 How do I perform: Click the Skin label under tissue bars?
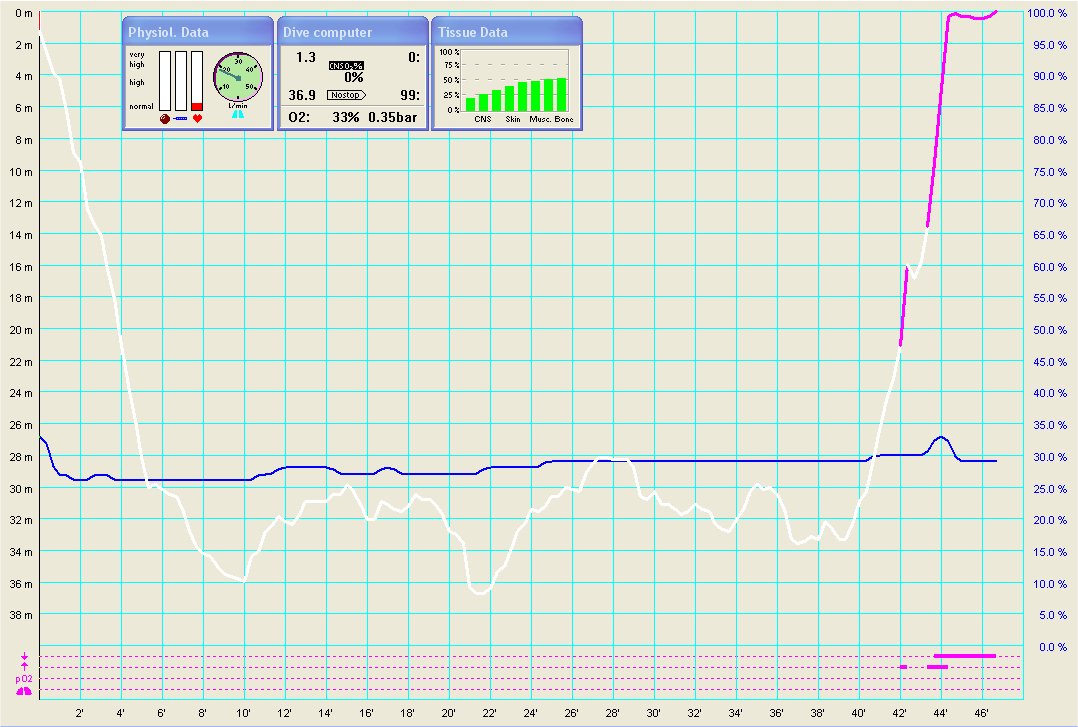[513, 119]
